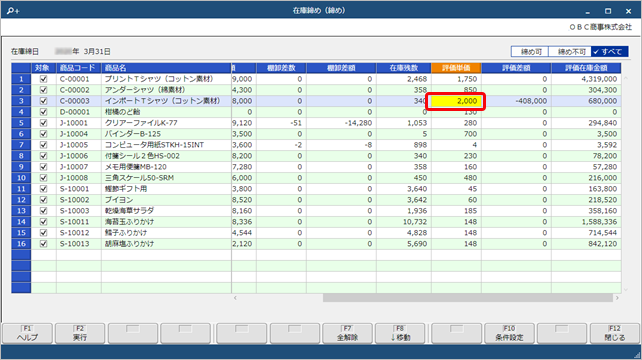Toggle the checkbox for S-10001
Screen dimensions: 642x360
pos(43,189)
